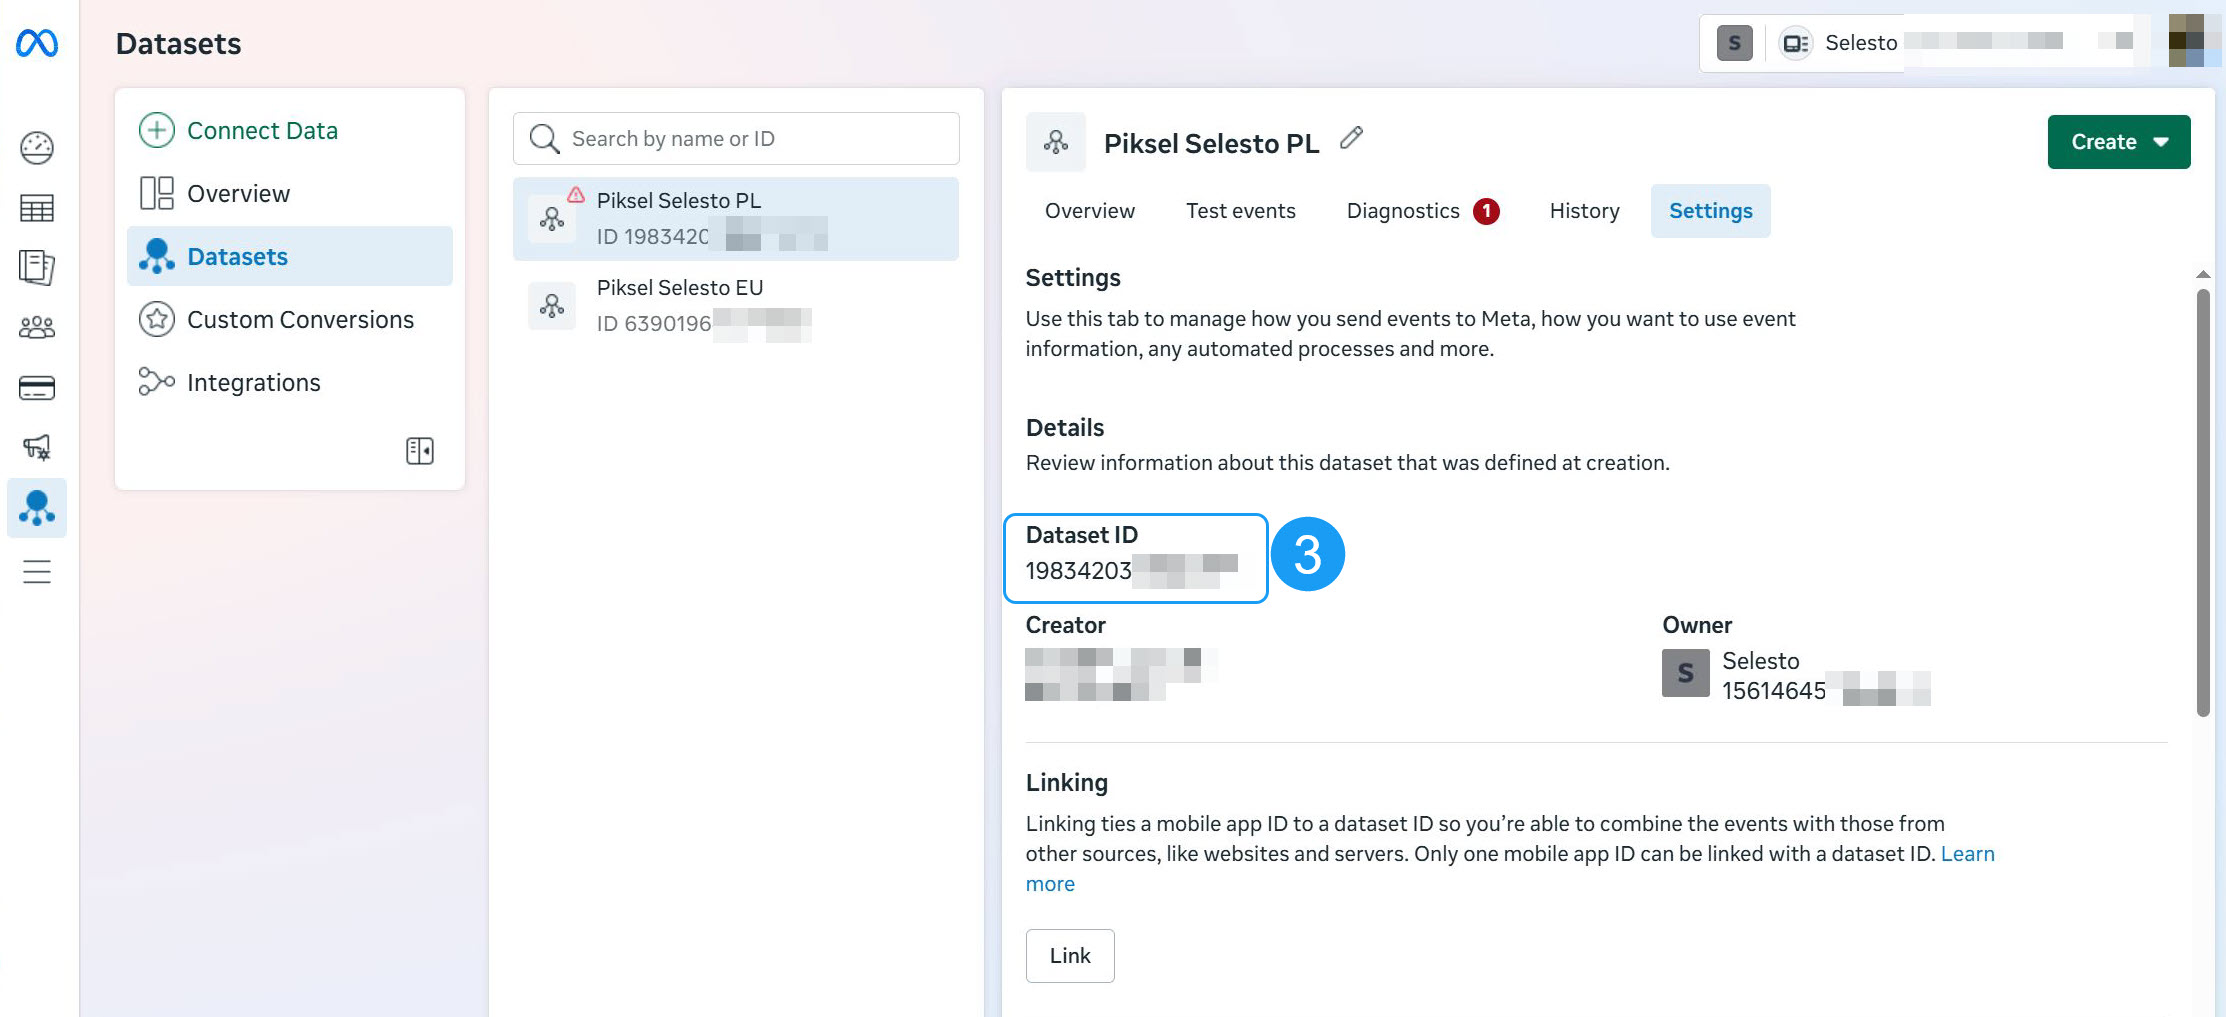2226x1017 pixels.
Task: Open the hamburger all tools menu
Action: click(x=37, y=572)
